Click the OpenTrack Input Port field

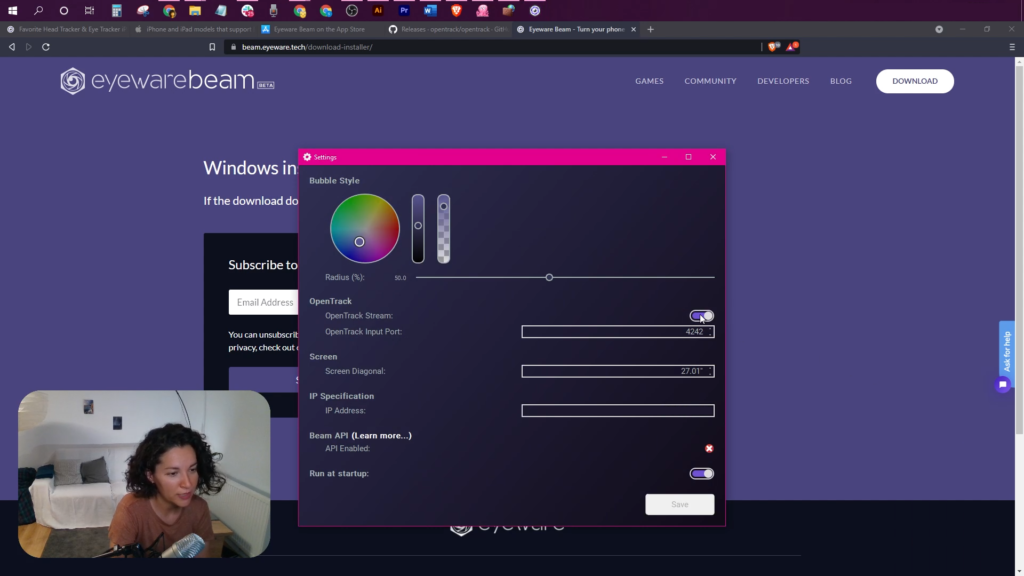618,332
